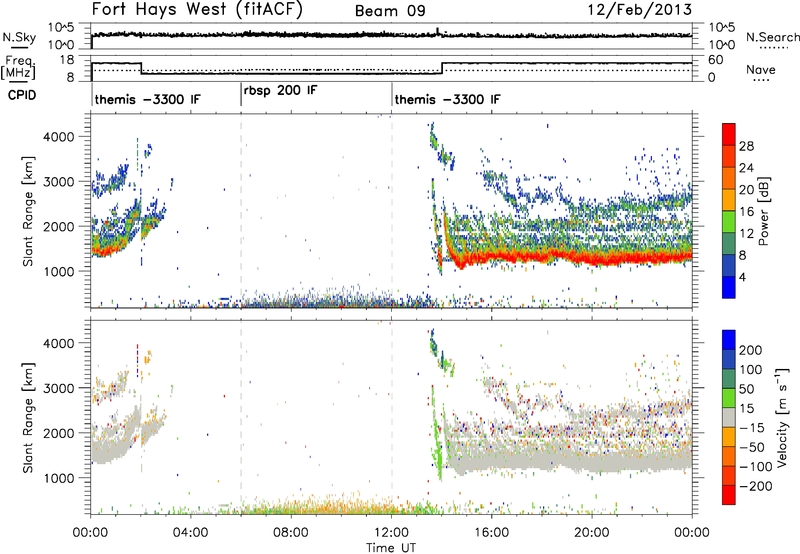Click the red segment of the Power color bar
The width and height of the screenshot is (800, 554).
pyautogui.click(x=729, y=134)
